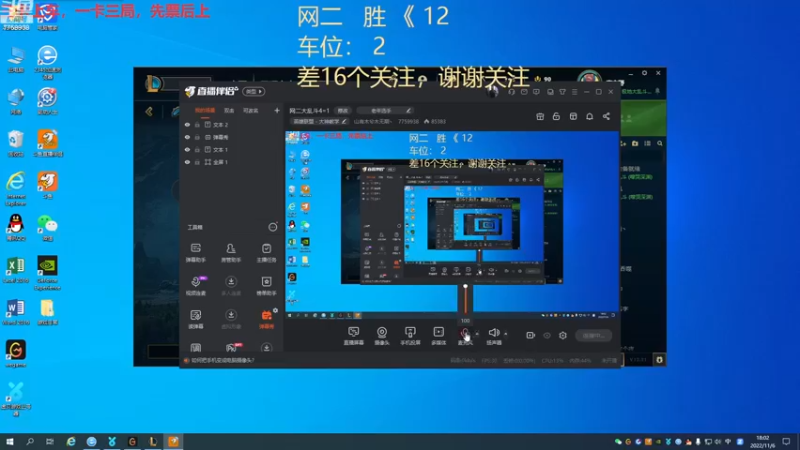The image size is (800, 450).
Task: Open the toolbox more-options circle button
Action: 273,227
